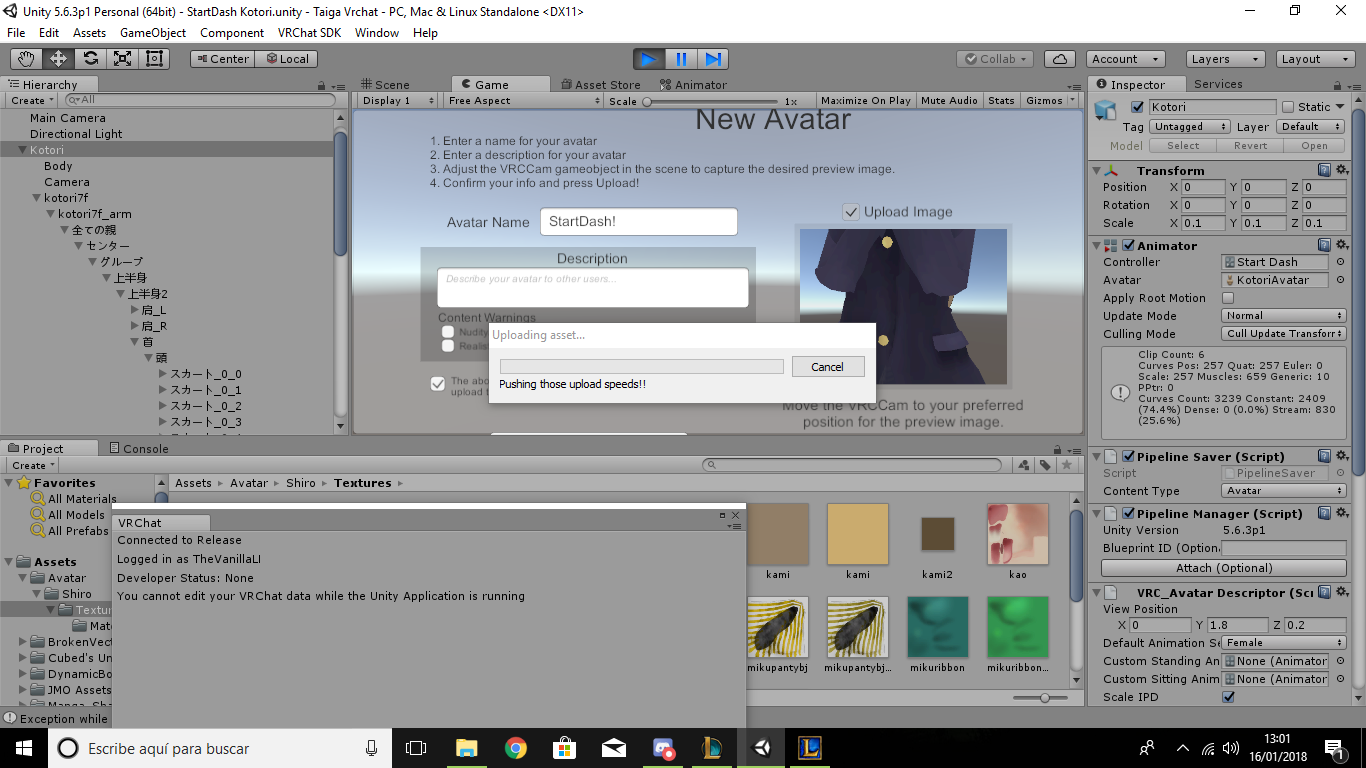
Task: Toggle the Static checkbox for Kotori
Action: coord(1288,107)
